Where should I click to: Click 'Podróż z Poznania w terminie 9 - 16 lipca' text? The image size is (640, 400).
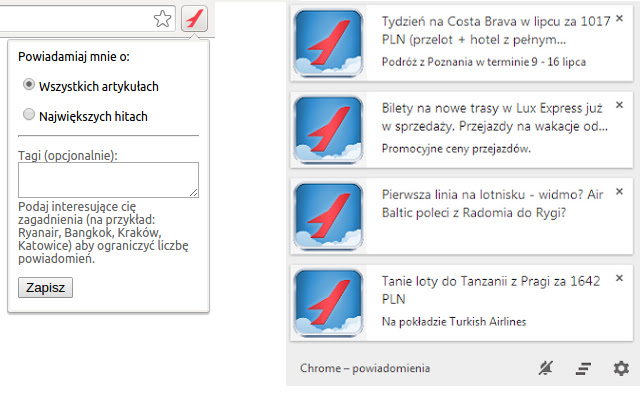pyautogui.click(x=484, y=62)
